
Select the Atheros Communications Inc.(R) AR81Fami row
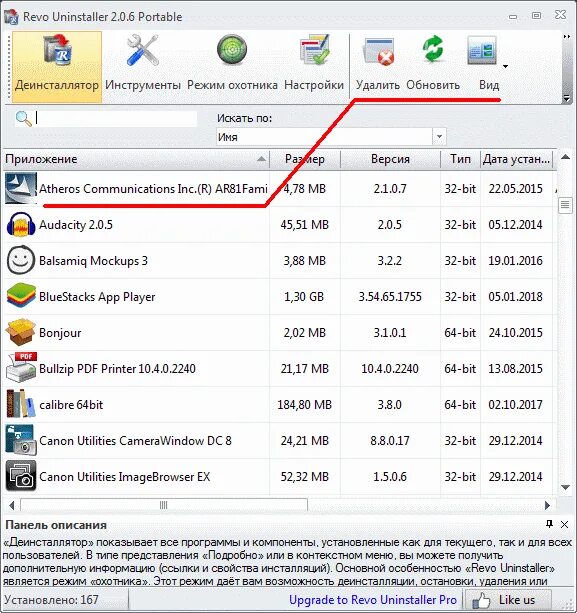[280, 189]
